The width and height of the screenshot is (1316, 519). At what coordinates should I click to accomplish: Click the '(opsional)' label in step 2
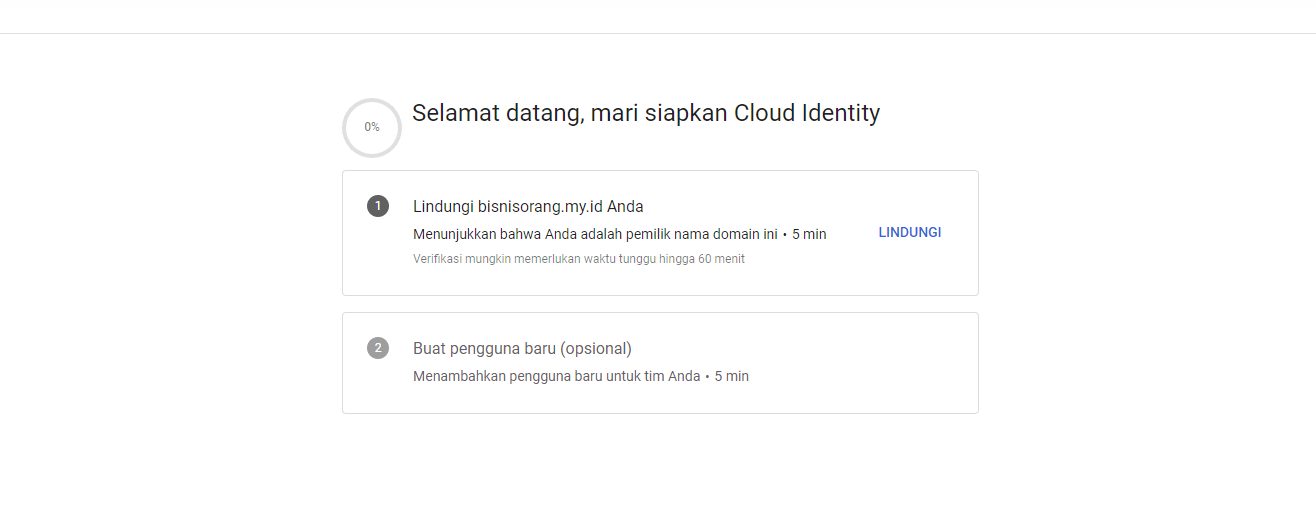(595, 349)
